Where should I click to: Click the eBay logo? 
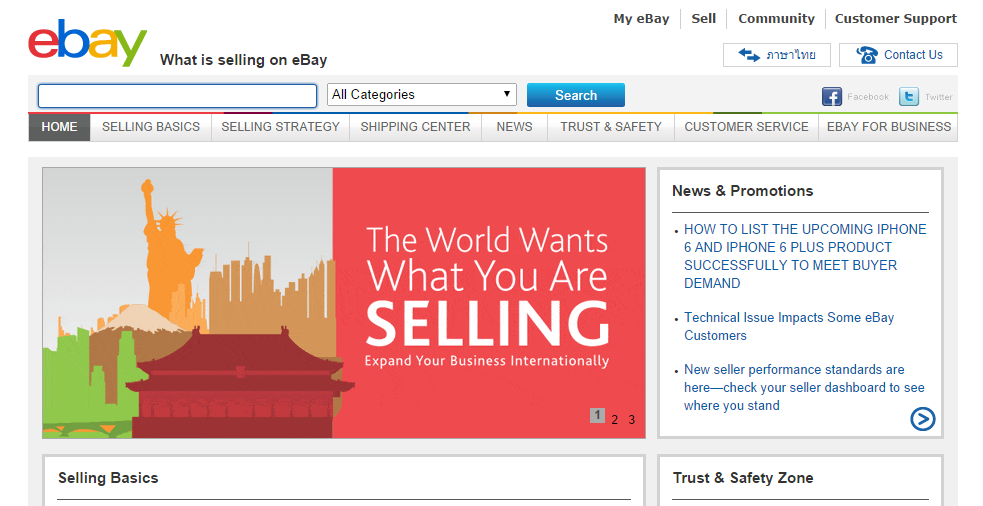click(87, 43)
